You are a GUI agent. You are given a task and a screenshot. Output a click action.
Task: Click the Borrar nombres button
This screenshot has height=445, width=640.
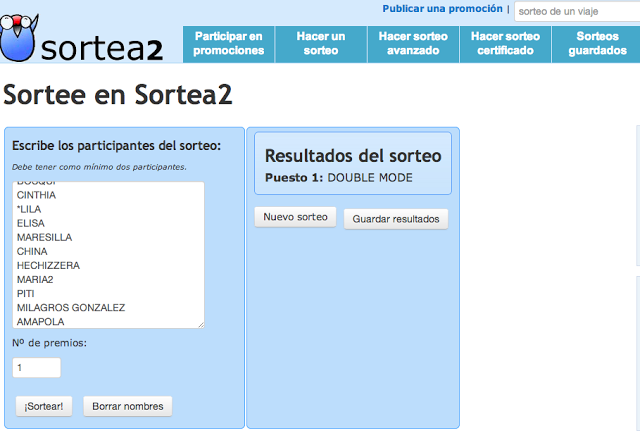(x=128, y=406)
